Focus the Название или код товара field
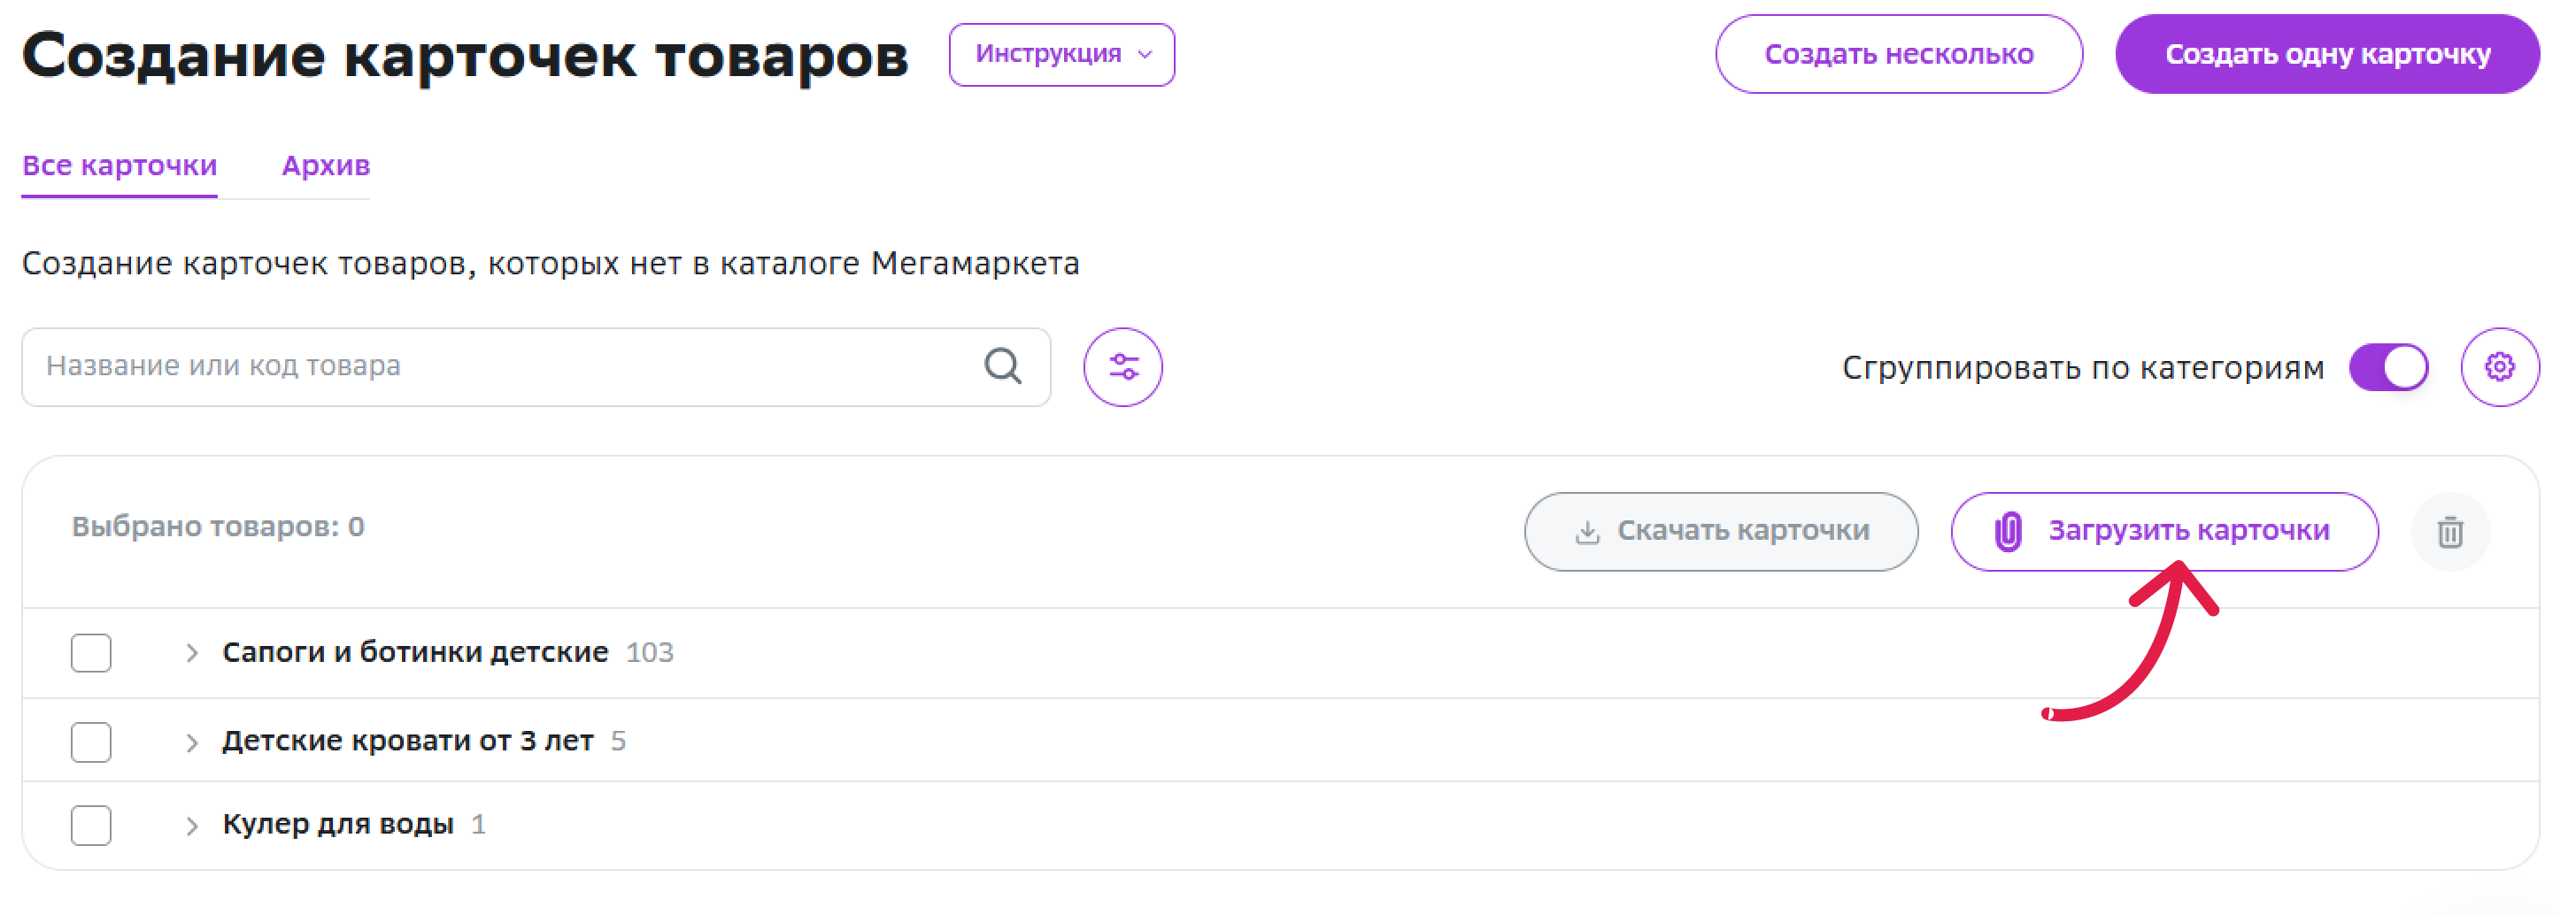This screenshot has height=915, width=2576. (536, 367)
